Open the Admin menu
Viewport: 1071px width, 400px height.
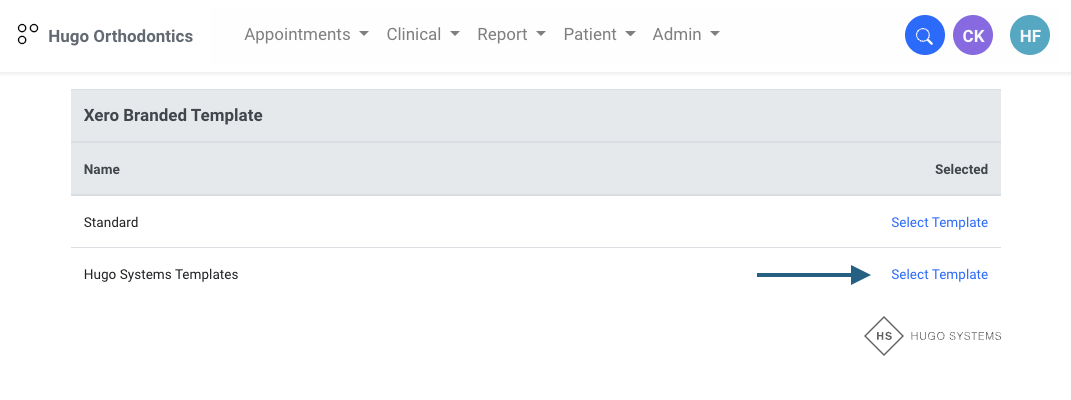tap(686, 34)
